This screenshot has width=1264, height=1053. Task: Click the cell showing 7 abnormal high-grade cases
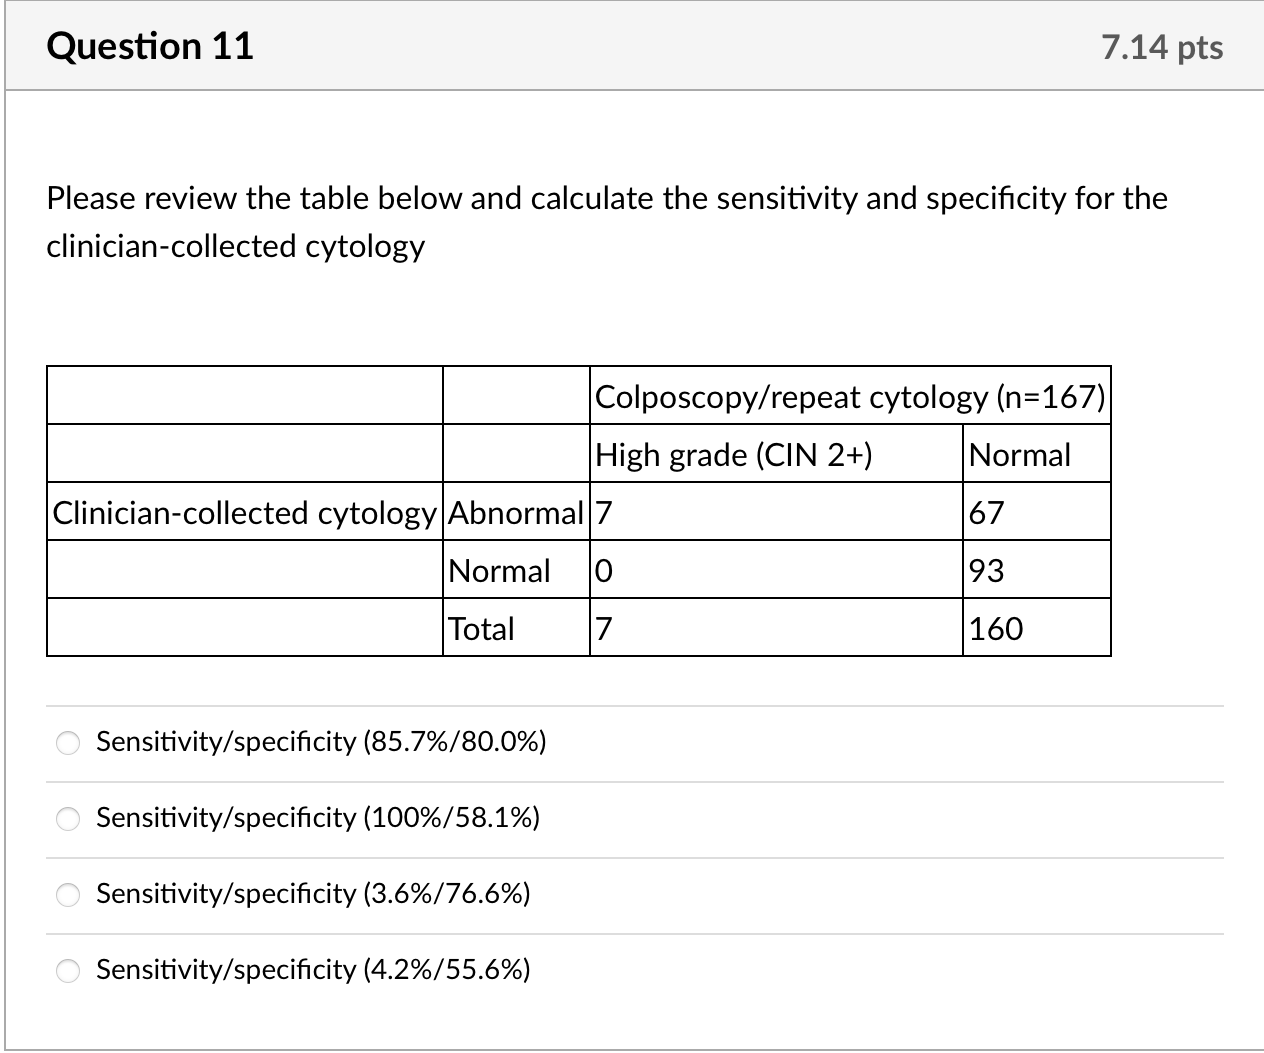tap(602, 512)
